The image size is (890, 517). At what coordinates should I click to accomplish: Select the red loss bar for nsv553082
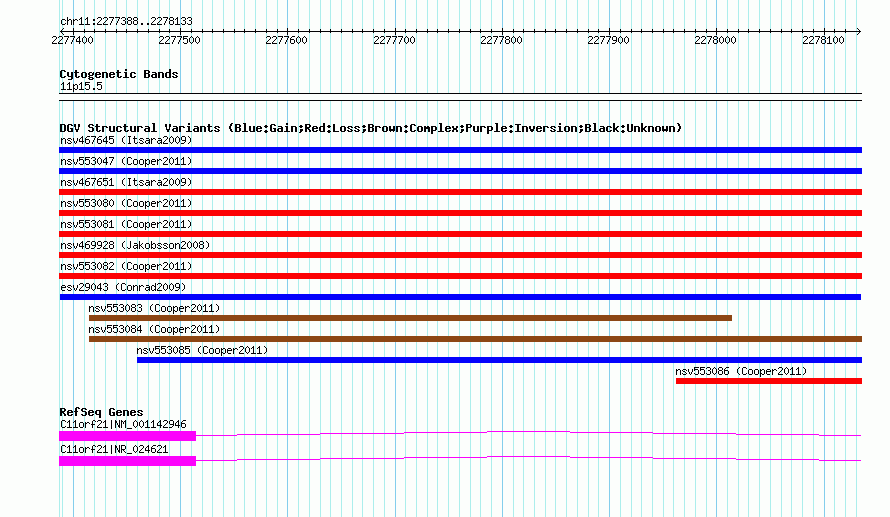460,276
